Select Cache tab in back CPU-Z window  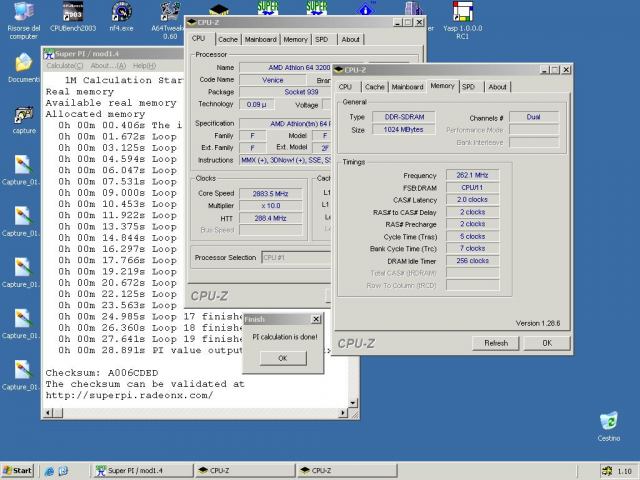tap(227, 40)
